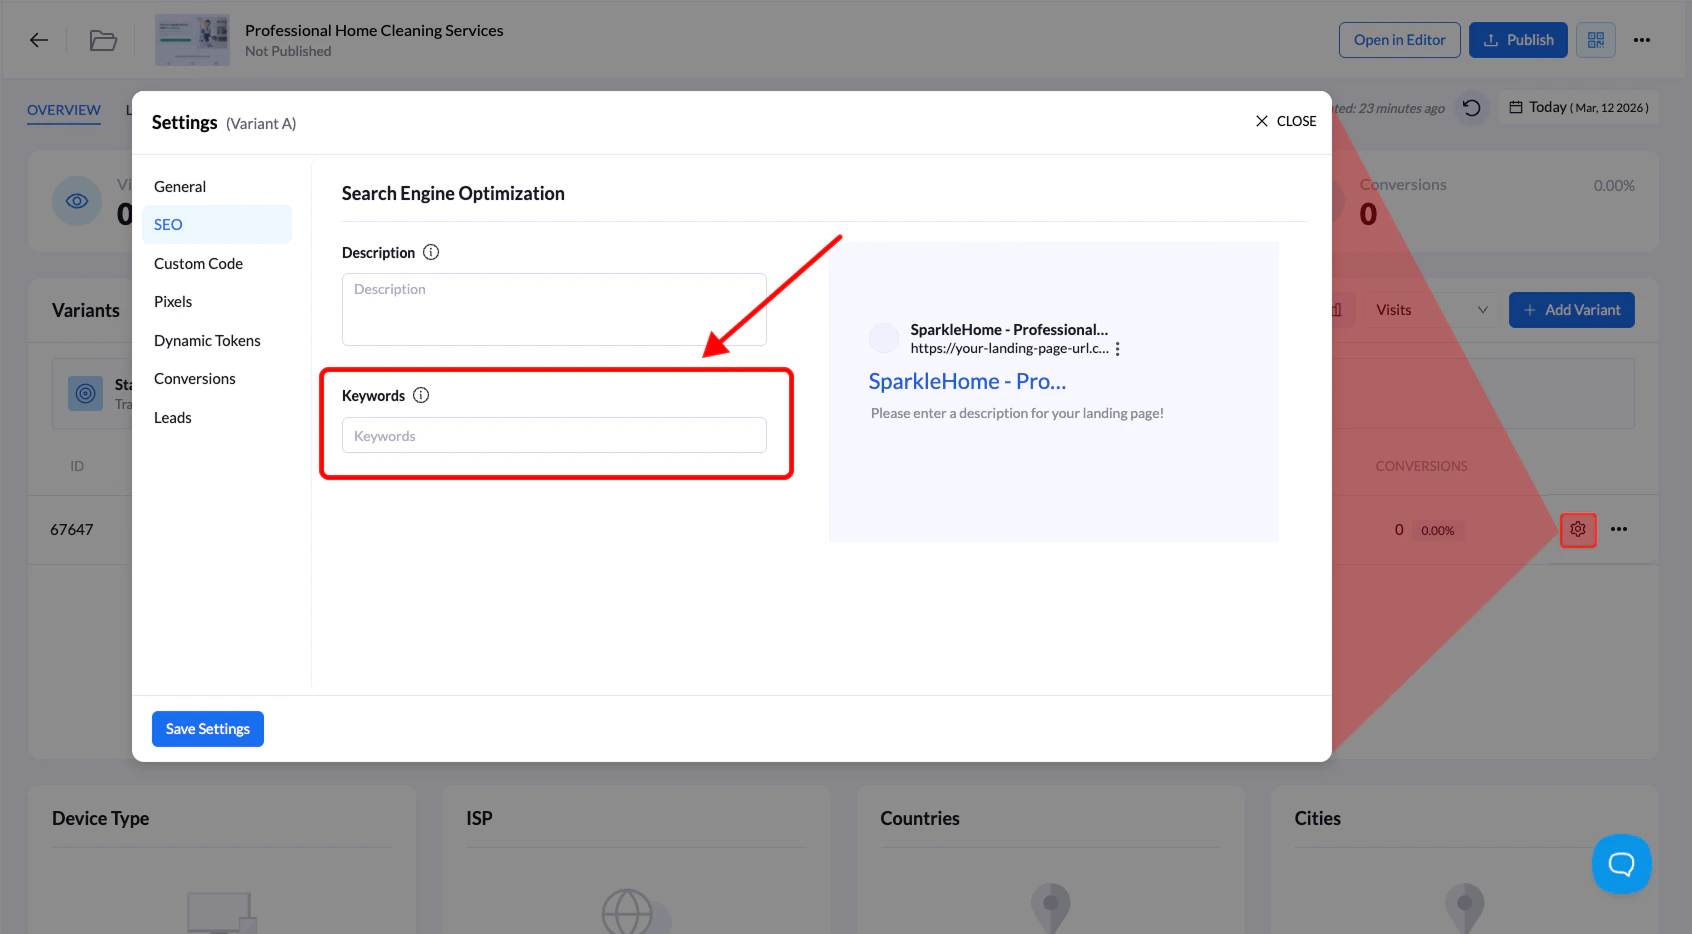The width and height of the screenshot is (1692, 934).
Task: Click the target icon in variant card
Action: point(86,393)
